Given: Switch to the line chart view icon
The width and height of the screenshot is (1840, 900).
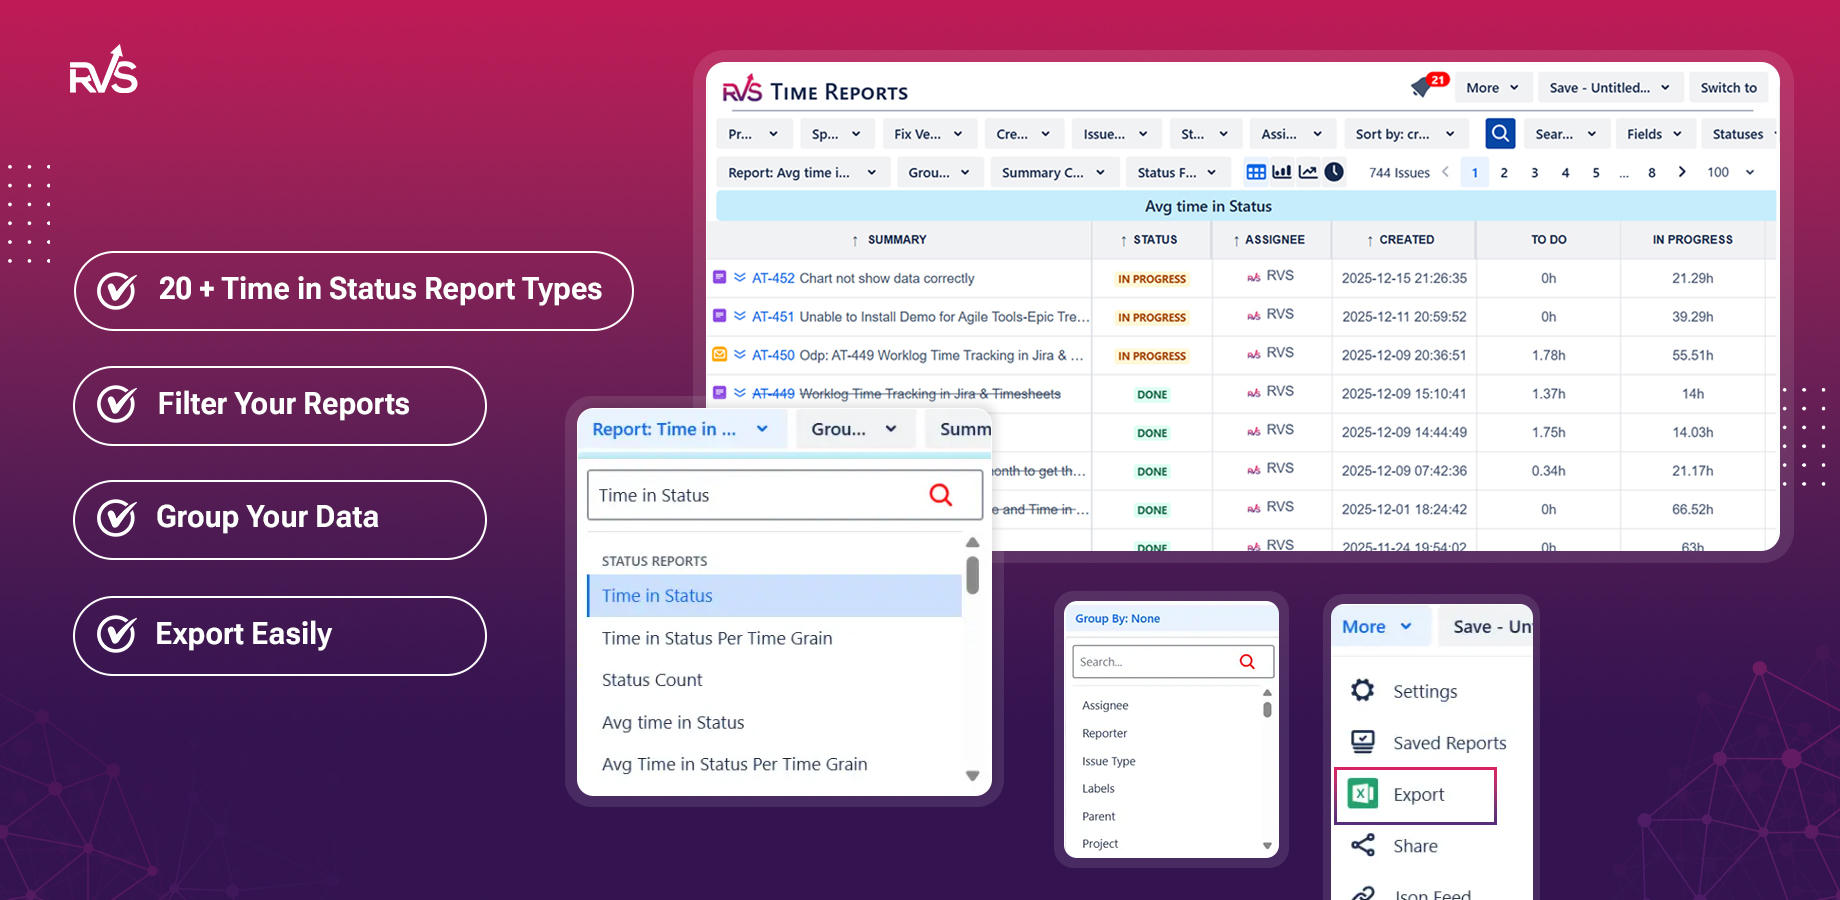Looking at the screenshot, I should click(1308, 171).
